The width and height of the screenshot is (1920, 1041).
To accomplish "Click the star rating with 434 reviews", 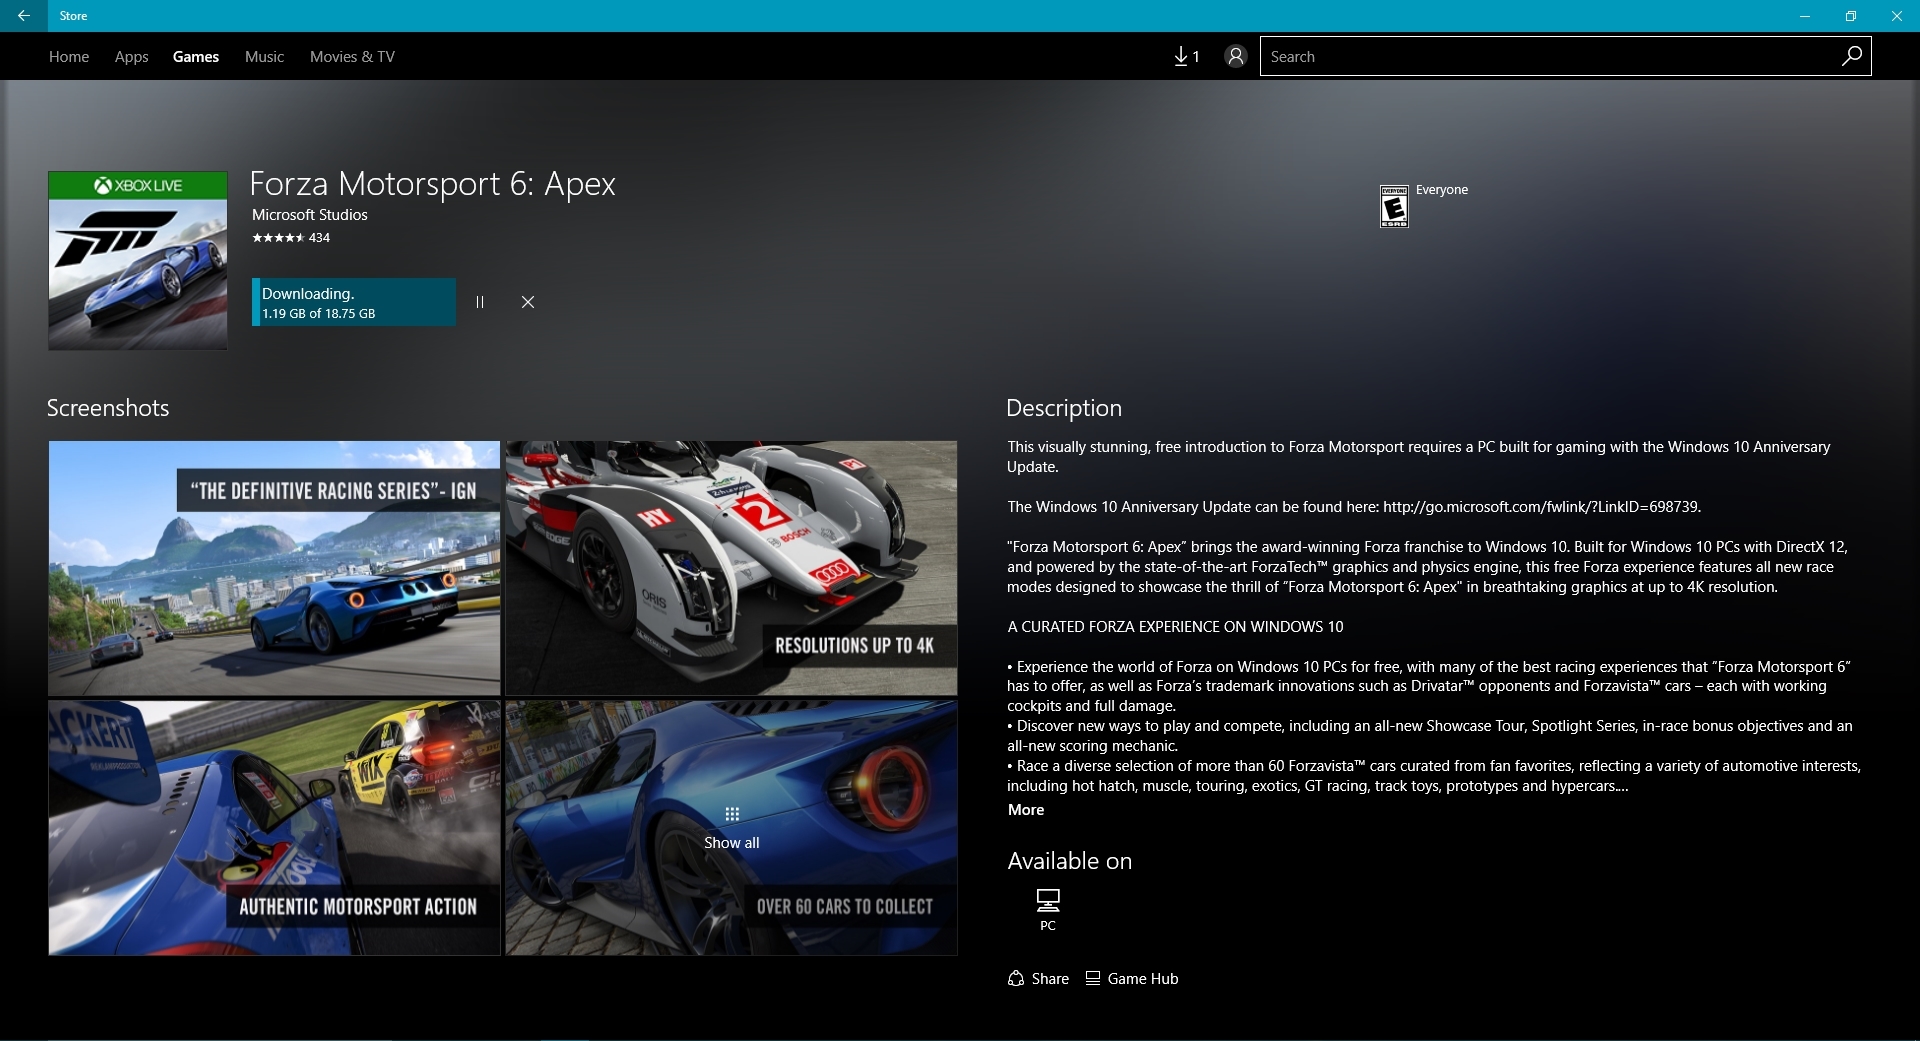I will click(291, 238).
